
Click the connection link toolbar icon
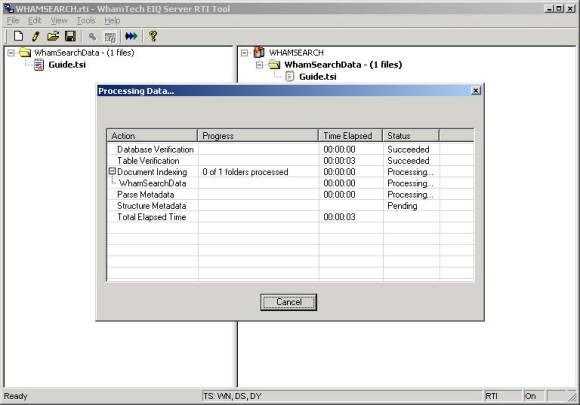[92, 36]
